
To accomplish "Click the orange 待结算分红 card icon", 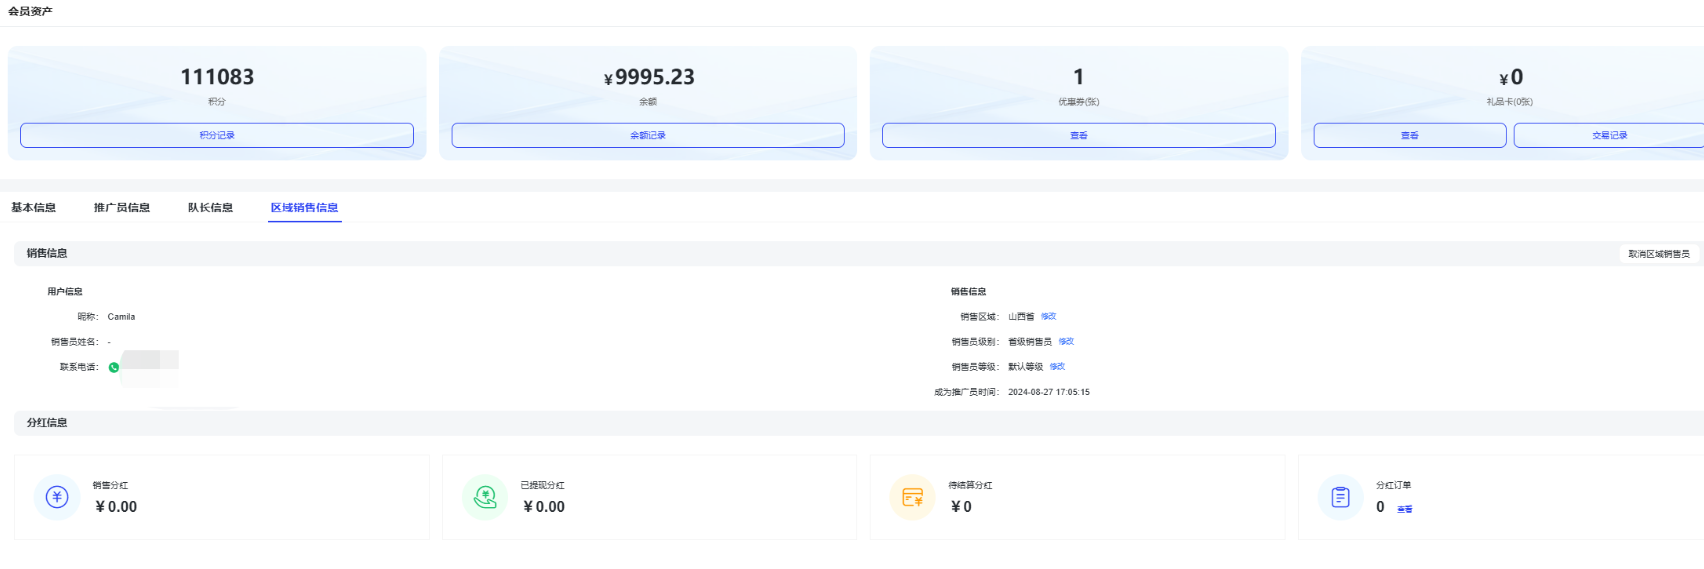I will [912, 497].
